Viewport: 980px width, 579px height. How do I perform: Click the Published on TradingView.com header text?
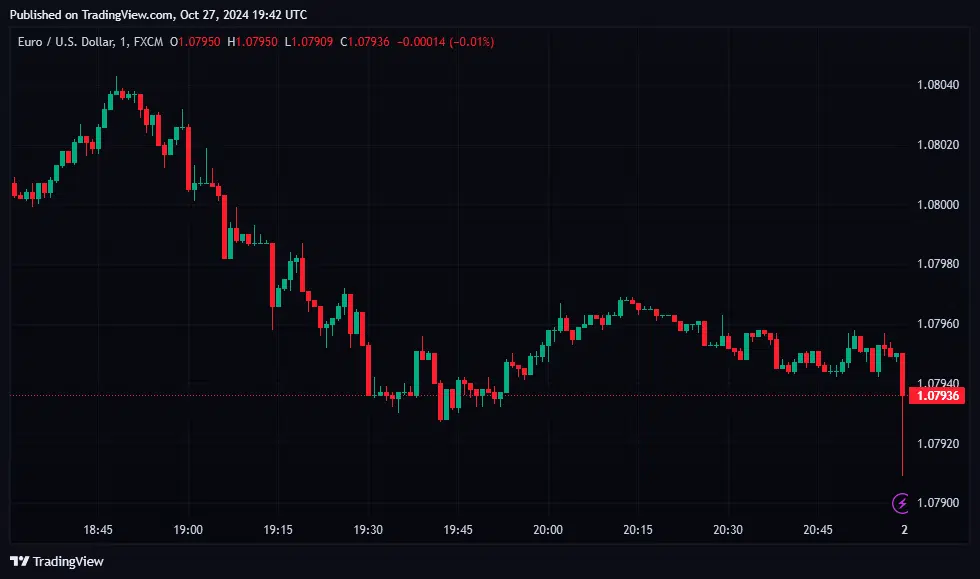pyautogui.click(x=158, y=14)
